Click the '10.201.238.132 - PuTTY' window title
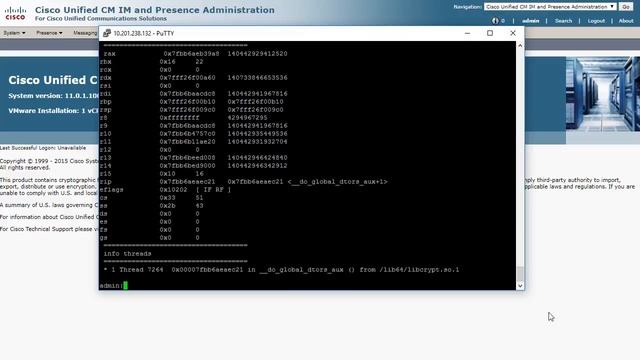Image resolution: width=640 pixels, height=360 pixels. click(x=144, y=33)
